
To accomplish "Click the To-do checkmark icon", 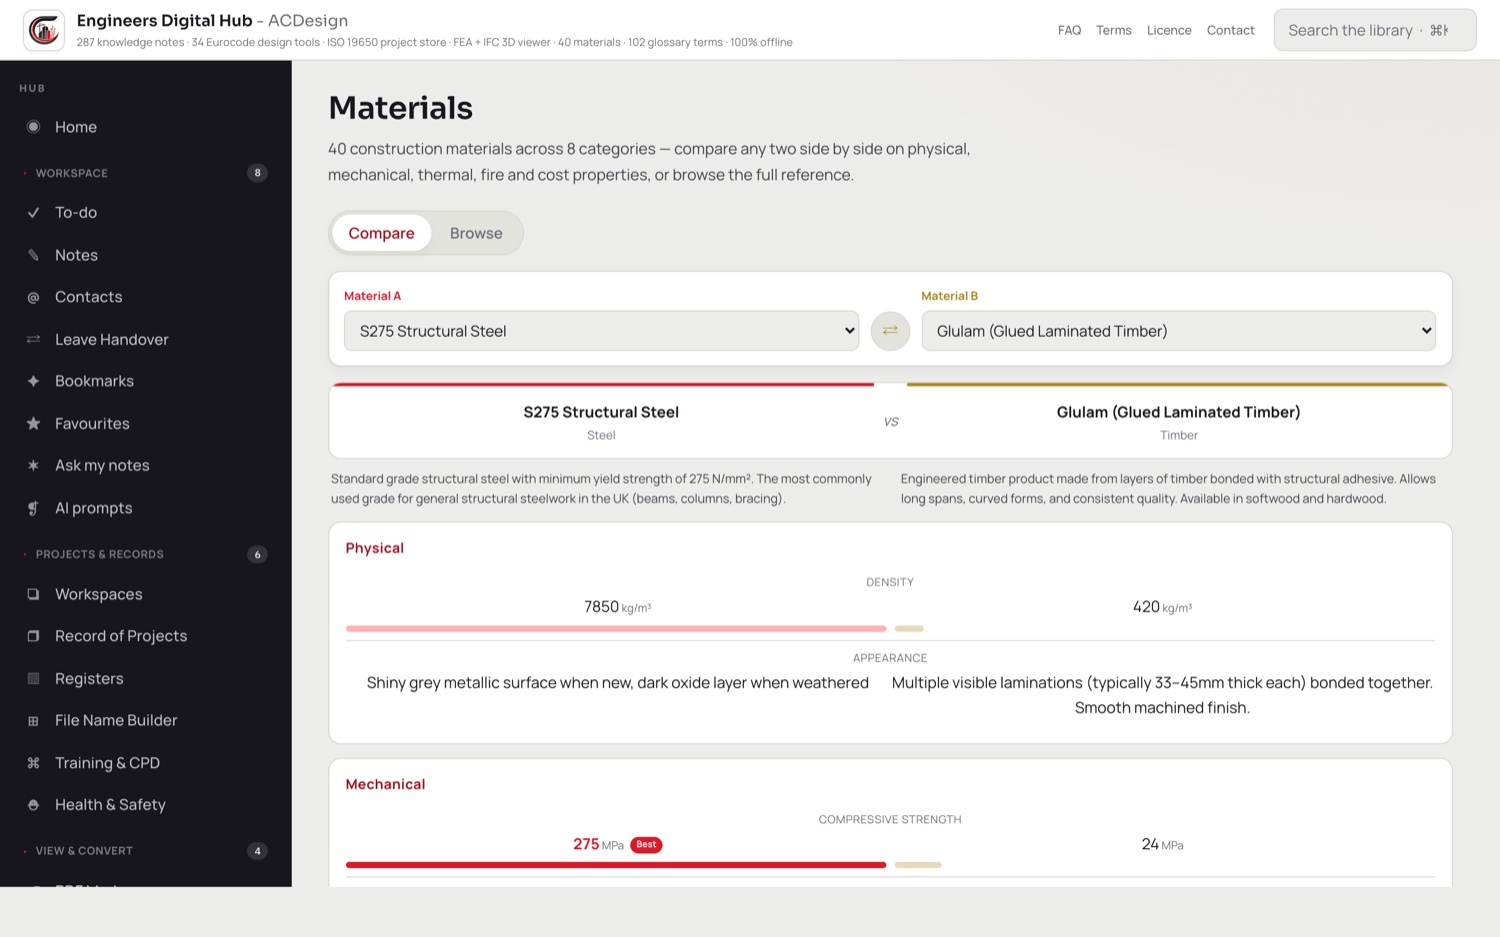I will click(x=33, y=213).
